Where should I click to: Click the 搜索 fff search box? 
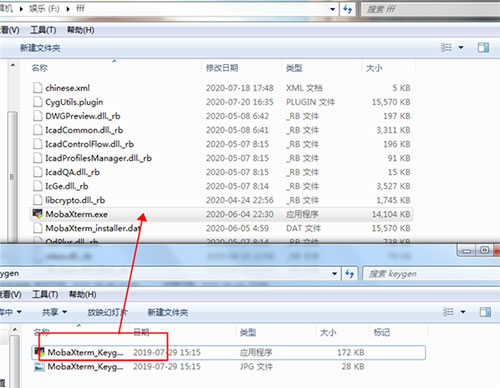click(431, 9)
